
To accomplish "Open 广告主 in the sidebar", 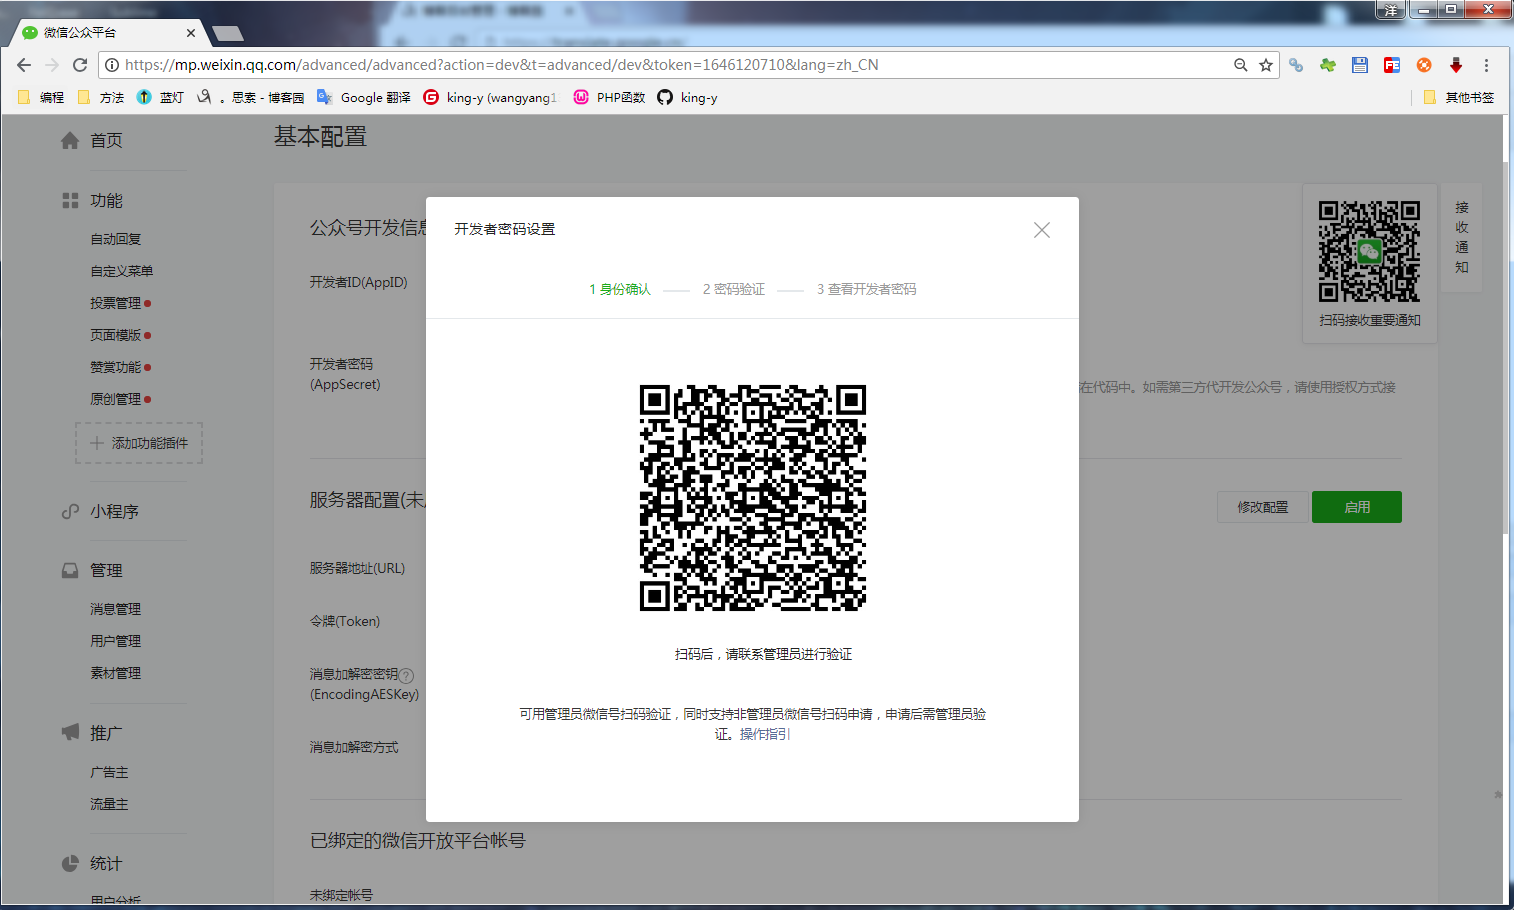I will (109, 772).
